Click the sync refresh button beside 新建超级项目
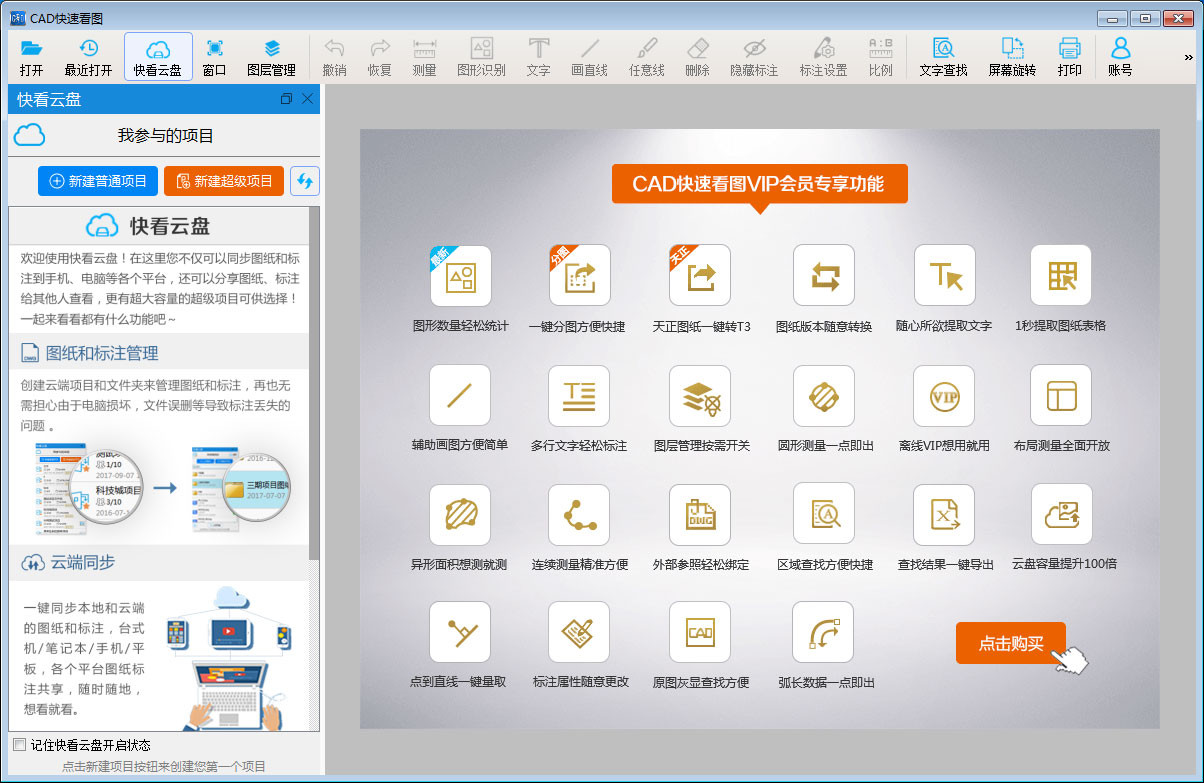Screen dimensions: 1204x783 click(305, 181)
